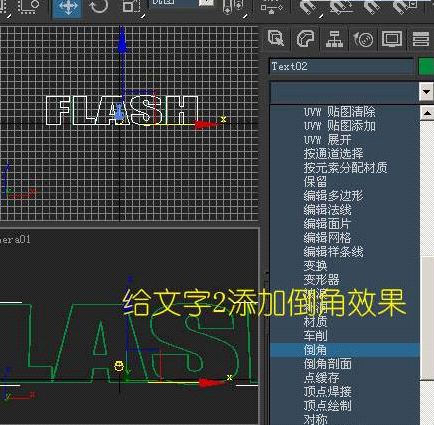This screenshot has height=425, width=434.
Task: Click the Text02 object name field
Action: click(341, 66)
